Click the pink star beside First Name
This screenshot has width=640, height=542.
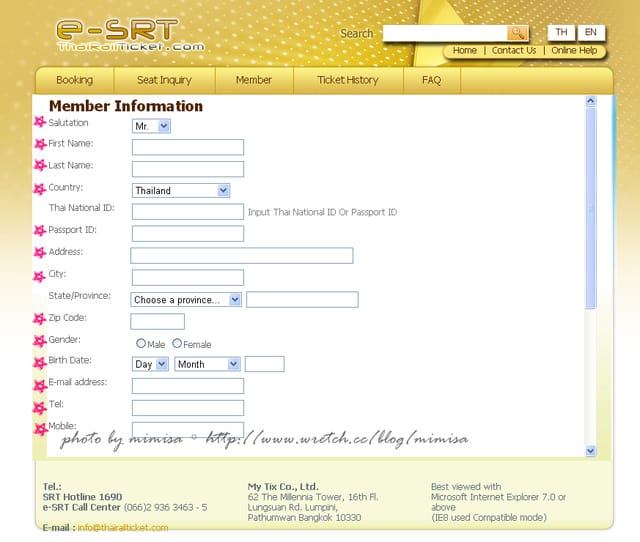point(40,144)
